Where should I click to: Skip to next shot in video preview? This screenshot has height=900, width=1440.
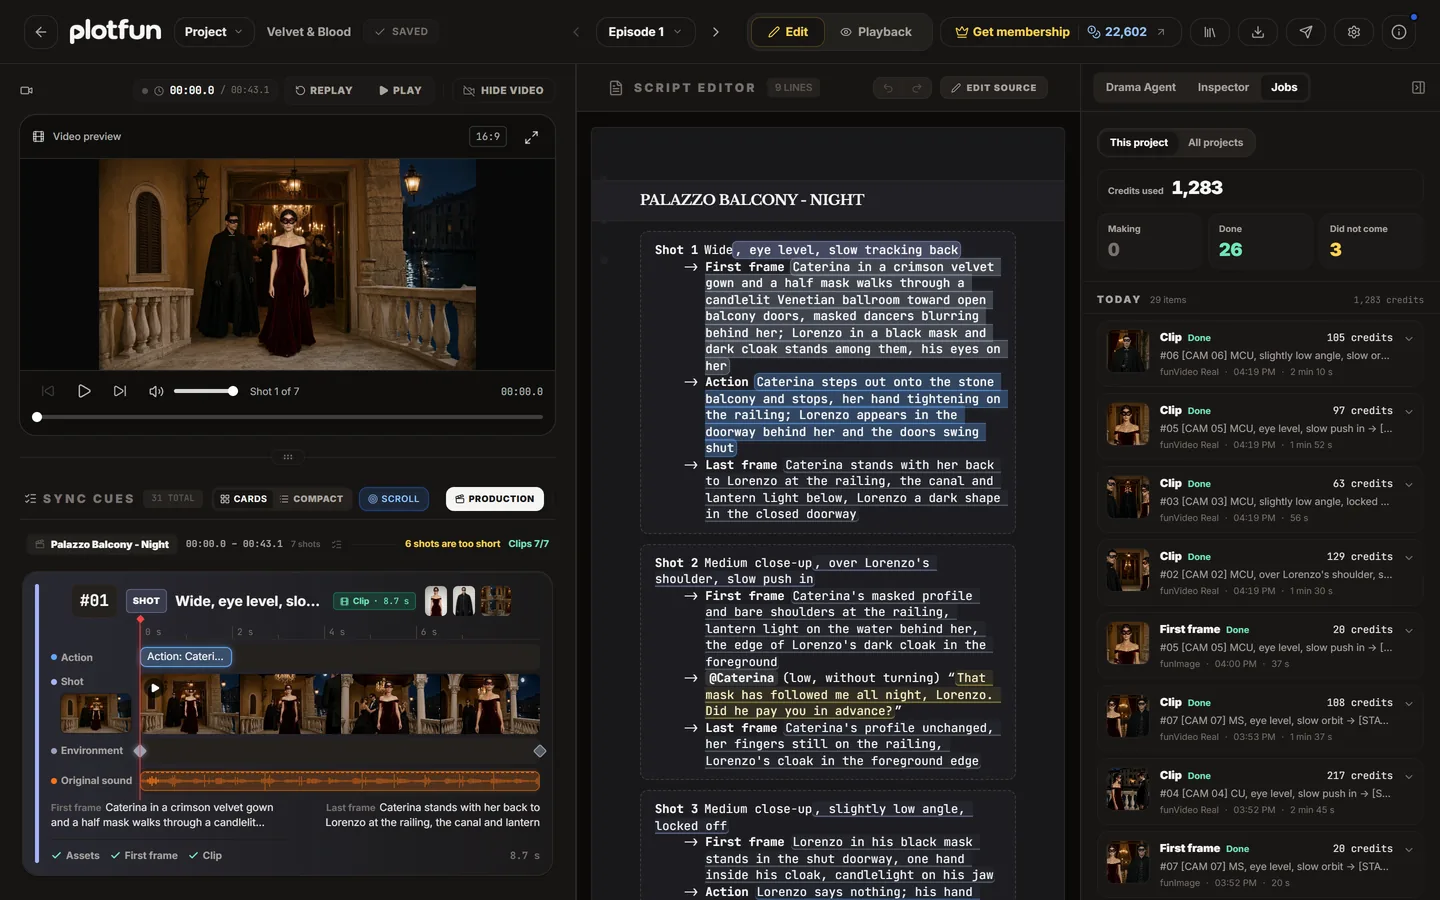(x=120, y=391)
